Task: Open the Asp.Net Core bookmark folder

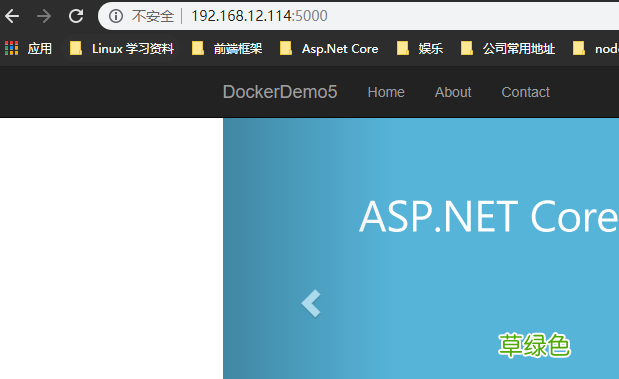Action: click(329, 49)
